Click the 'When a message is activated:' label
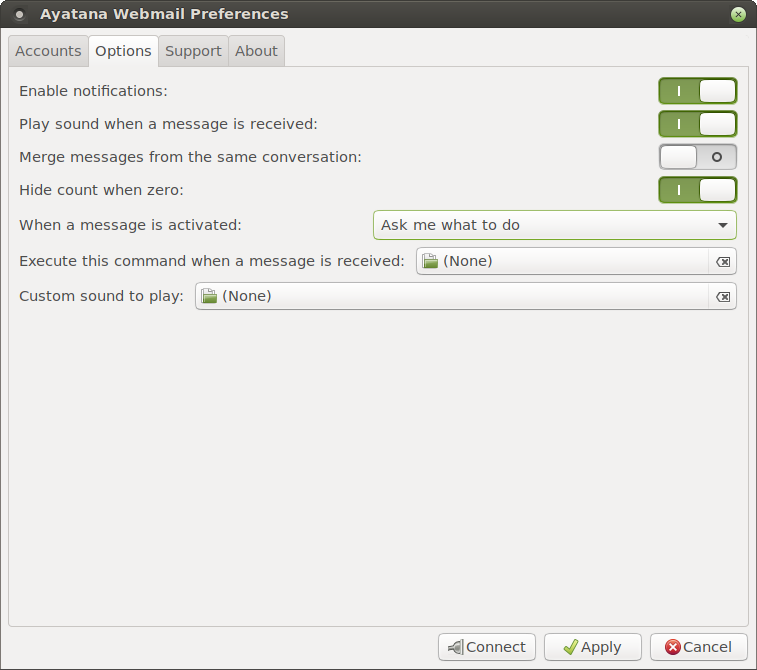This screenshot has height=670, width=757. tap(130, 225)
